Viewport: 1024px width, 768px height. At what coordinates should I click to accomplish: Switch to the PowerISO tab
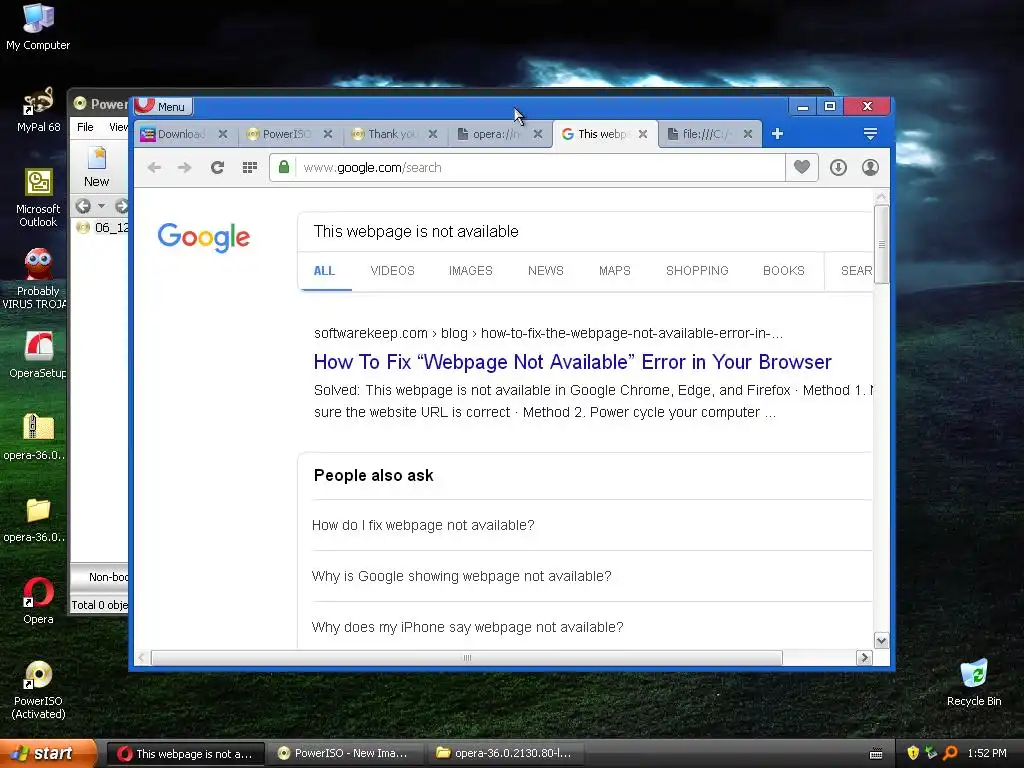point(287,134)
